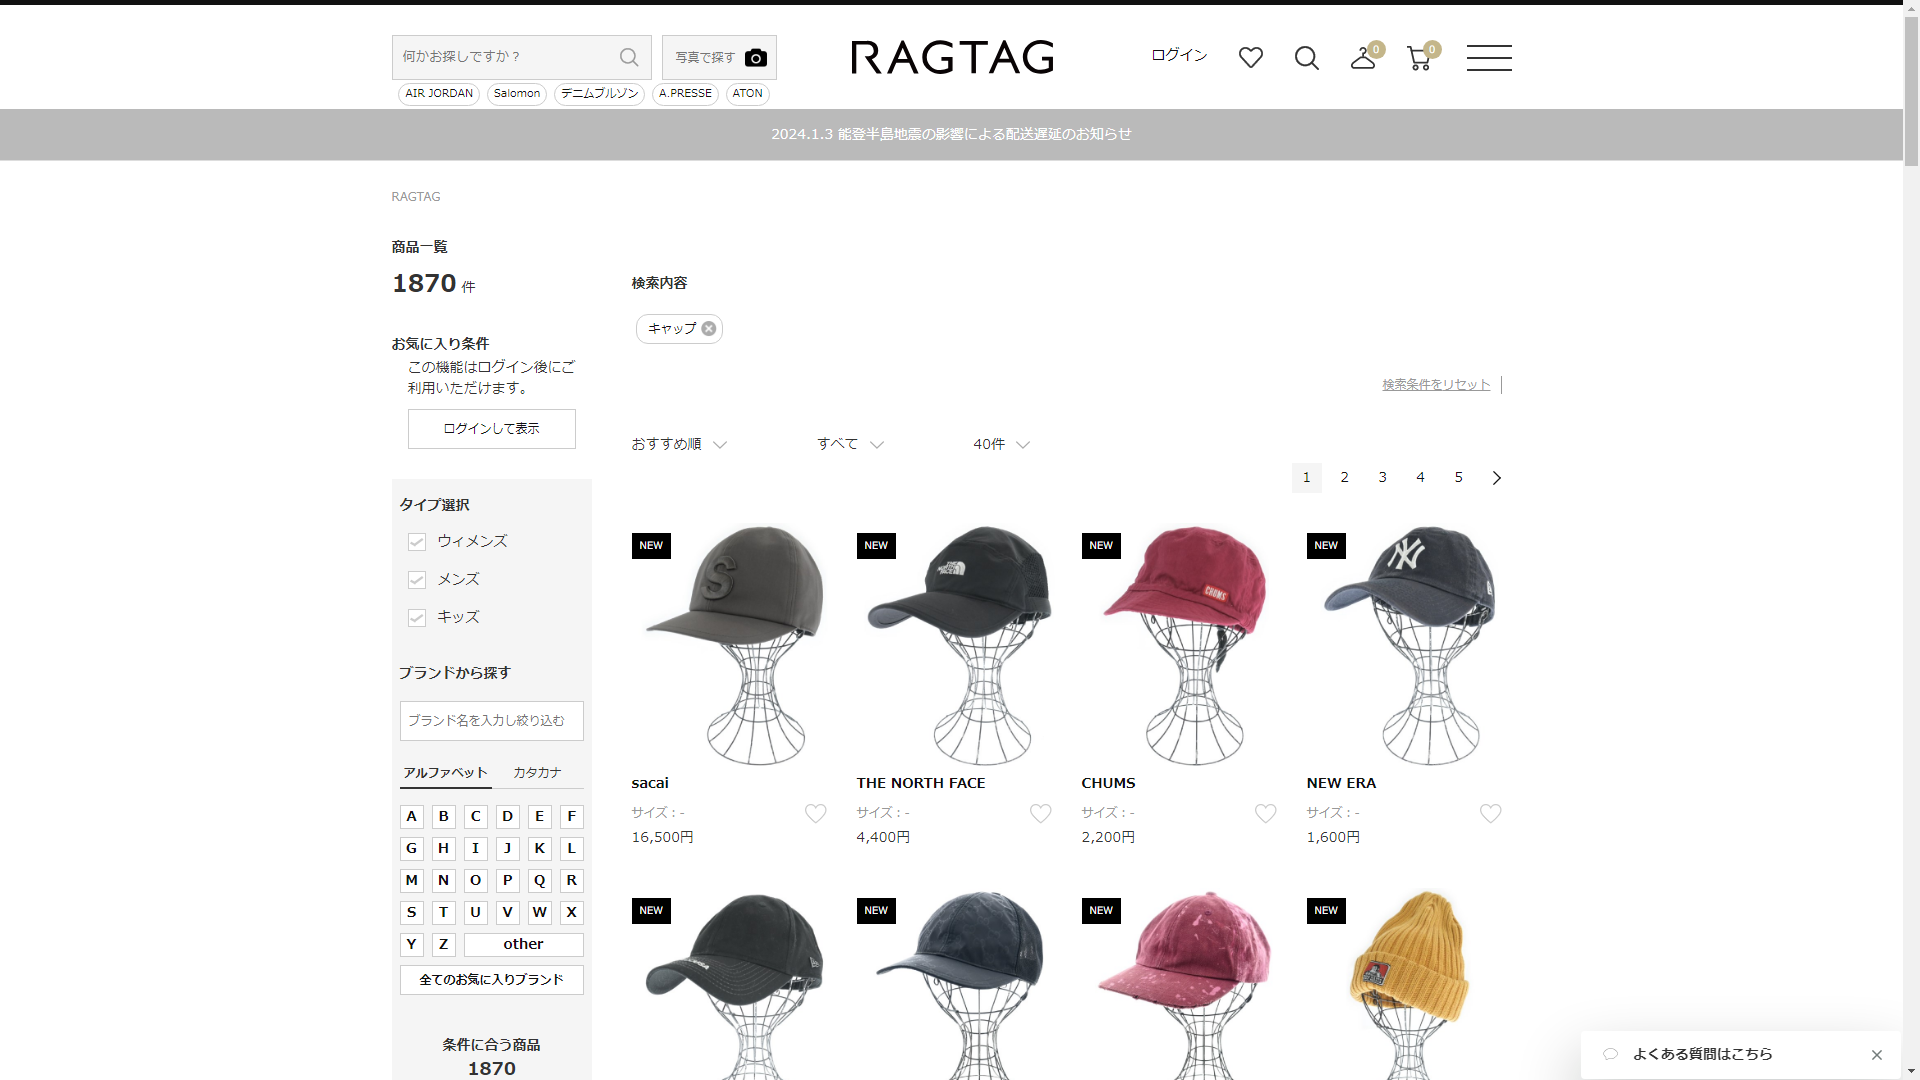The width and height of the screenshot is (1920, 1080).
Task: Expand the おすすめ順 sort dropdown
Action: 678,444
